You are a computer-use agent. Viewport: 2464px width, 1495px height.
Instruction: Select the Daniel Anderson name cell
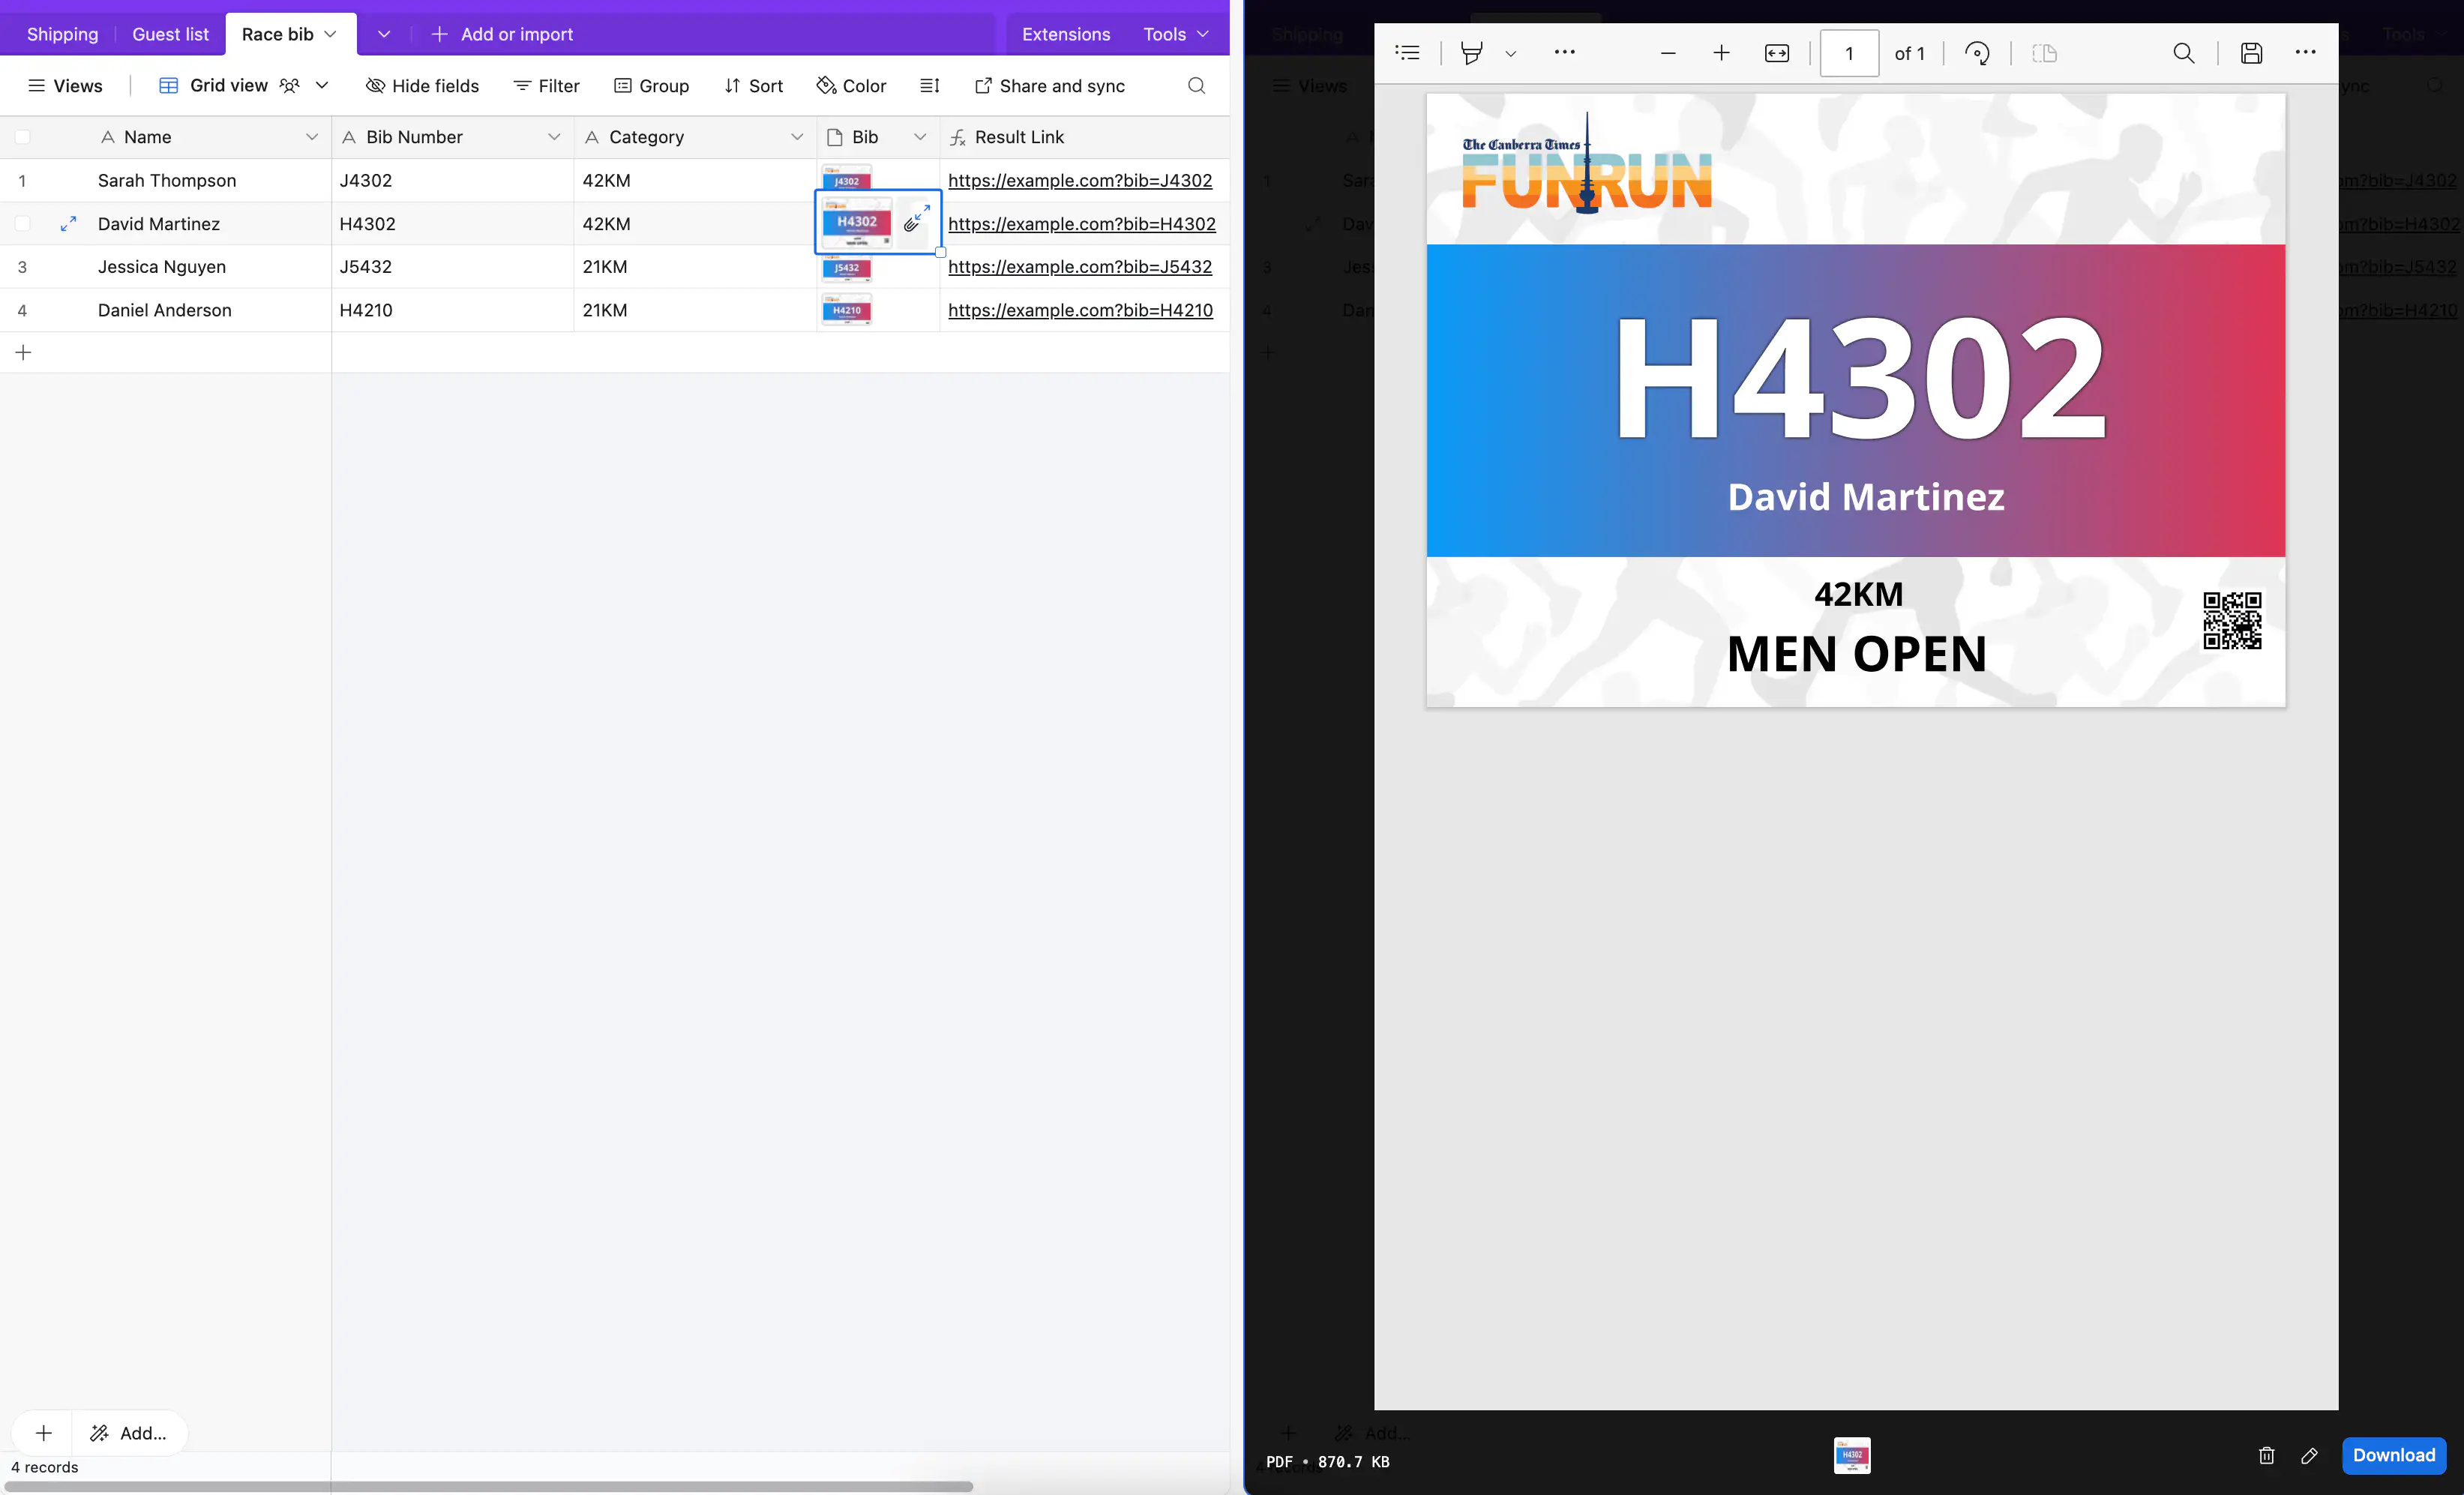(166, 310)
